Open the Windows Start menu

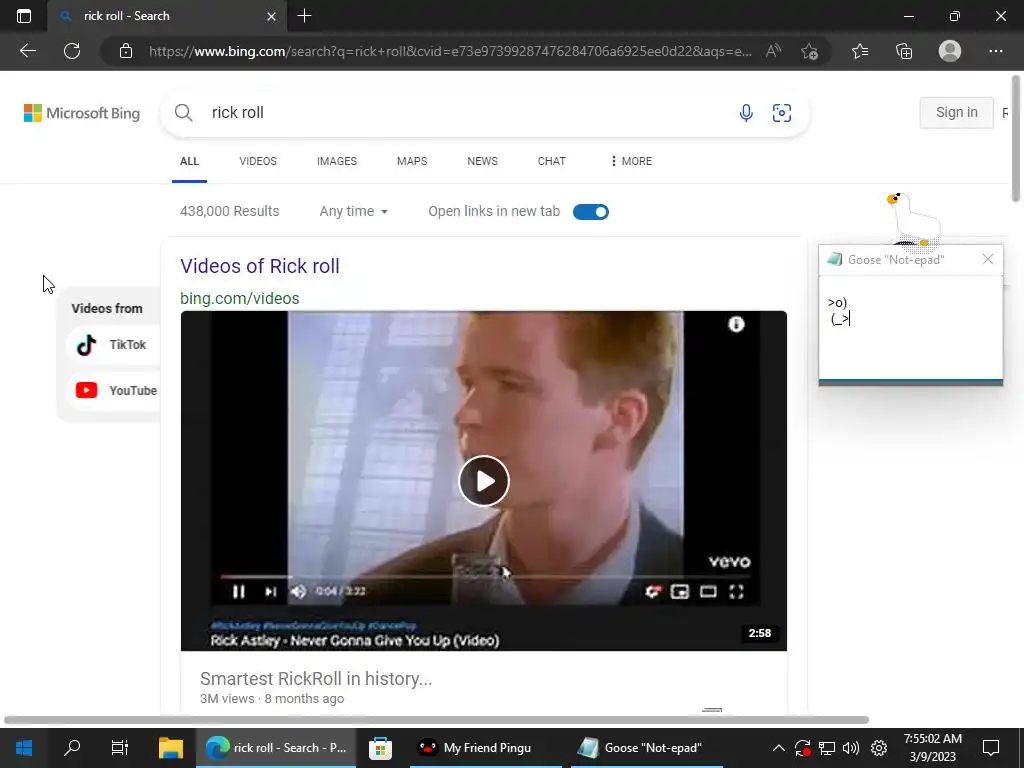tap(24, 748)
